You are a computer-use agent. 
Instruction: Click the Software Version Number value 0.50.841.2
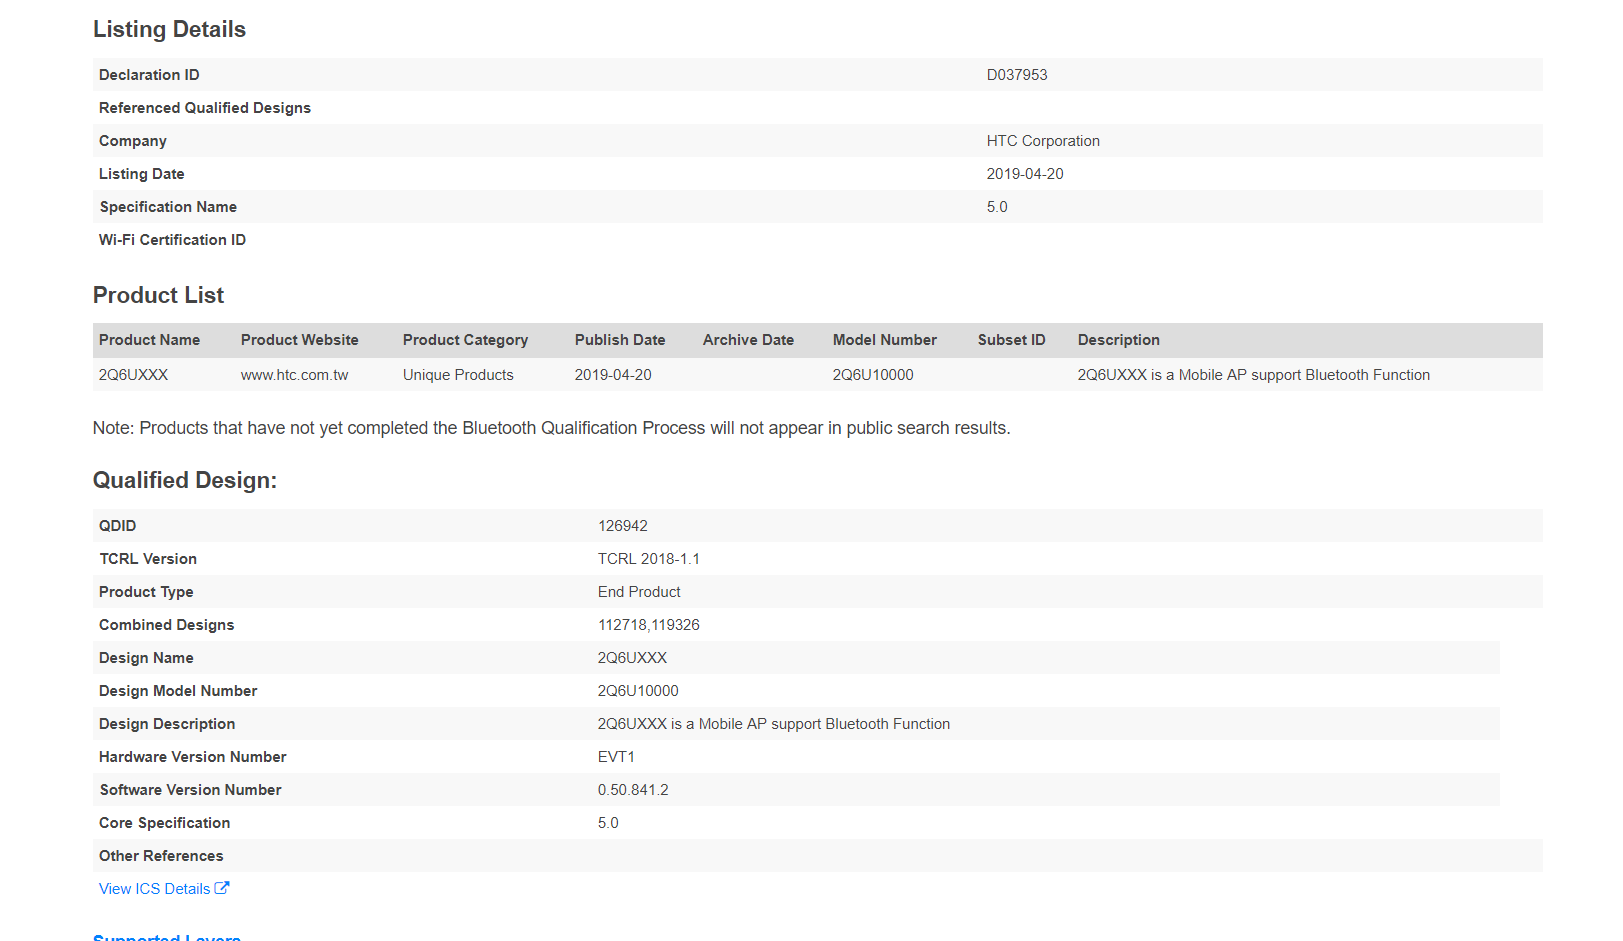(633, 790)
